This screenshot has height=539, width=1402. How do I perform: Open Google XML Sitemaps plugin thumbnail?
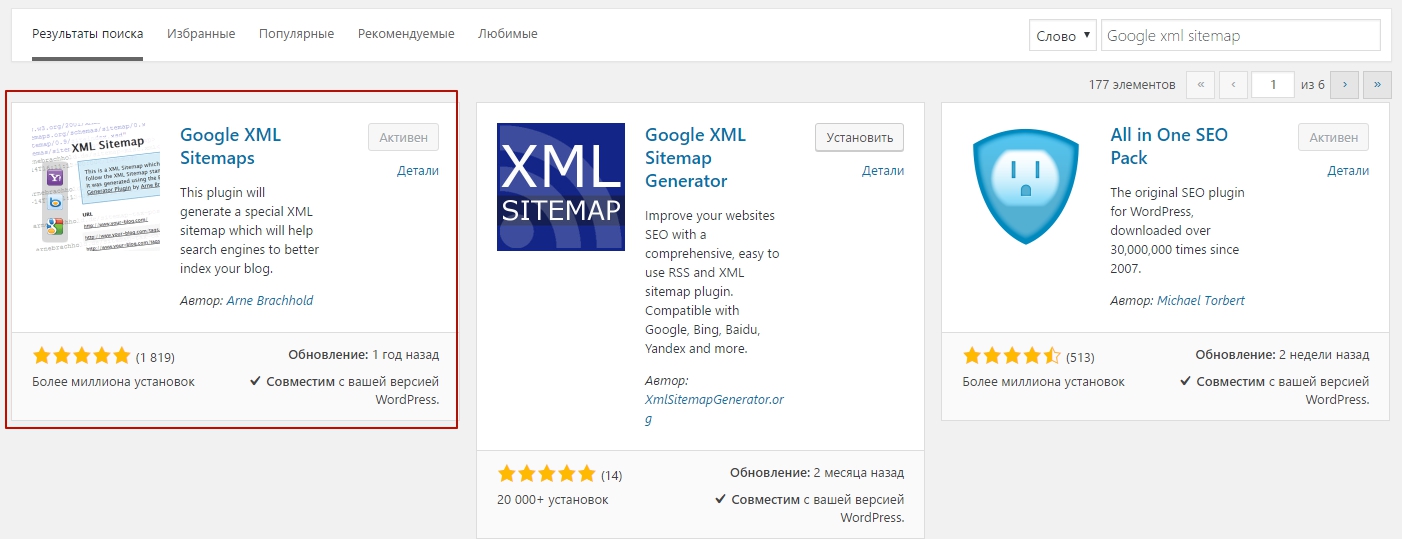[x=96, y=187]
